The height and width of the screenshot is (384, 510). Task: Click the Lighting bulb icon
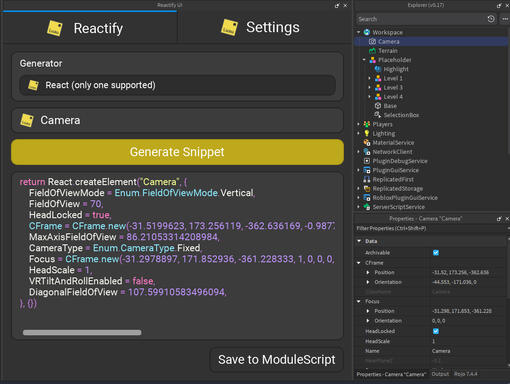[367, 133]
